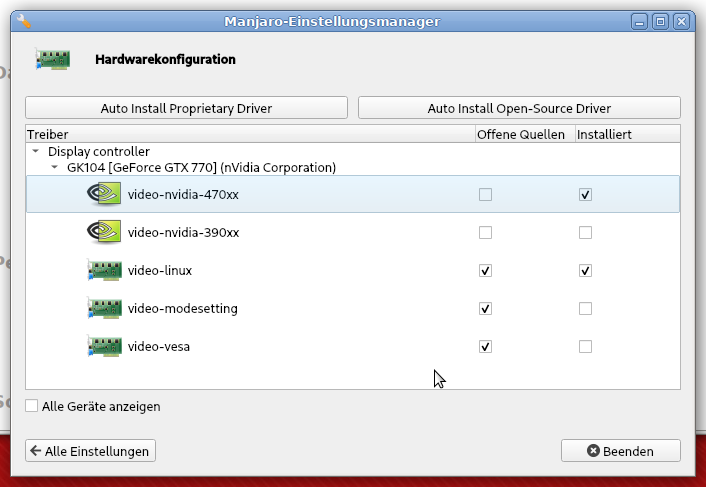Click Auto Install Open-Source Driver button
The height and width of the screenshot is (487, 706).
pos(519,108)
